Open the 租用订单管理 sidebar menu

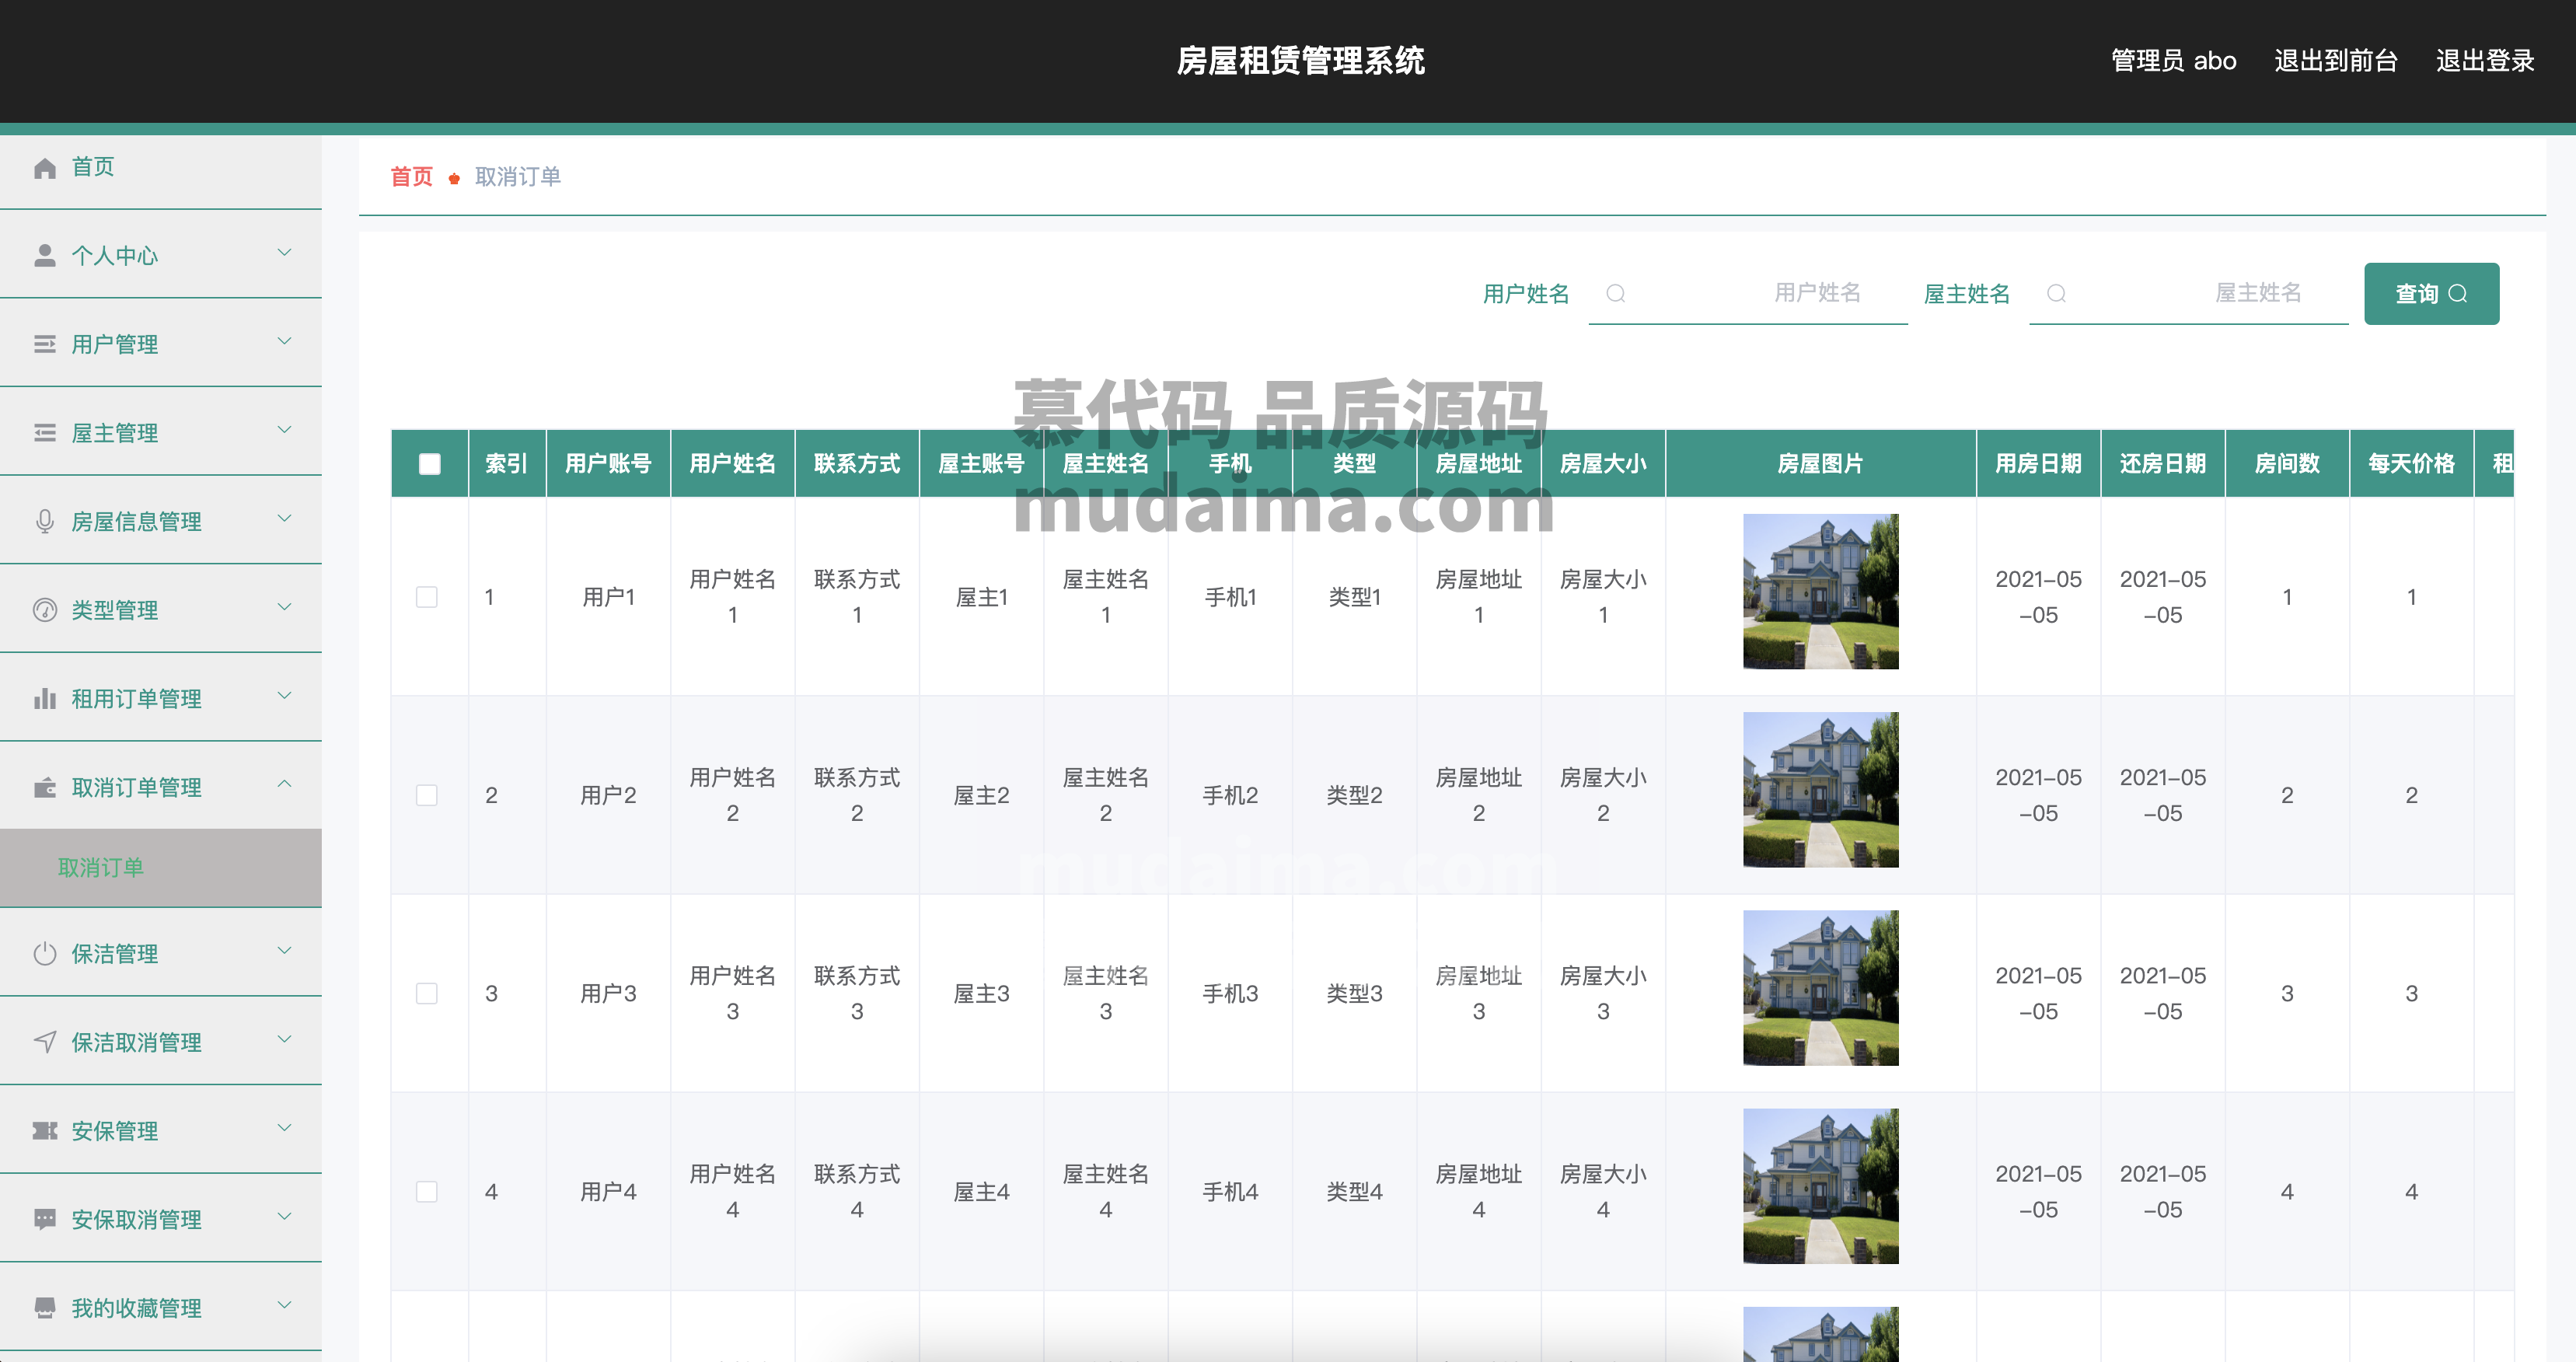click(x=161, y=698)
